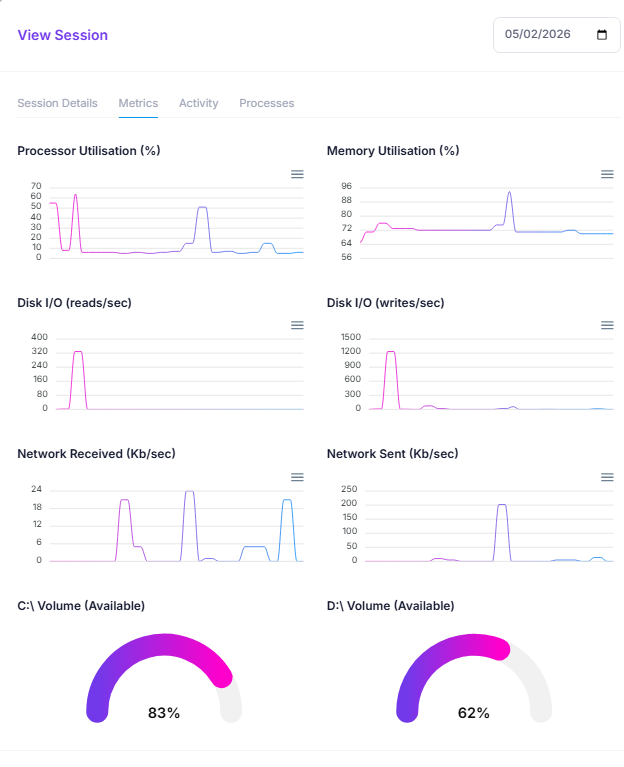The image size is (624, 767).
Task: Open Network Sent chart menu icon
Action: [x=607, y=477]
